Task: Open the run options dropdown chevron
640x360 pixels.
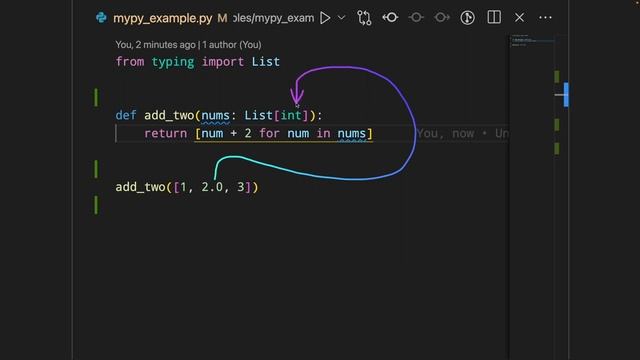Action: coord(342,18)
